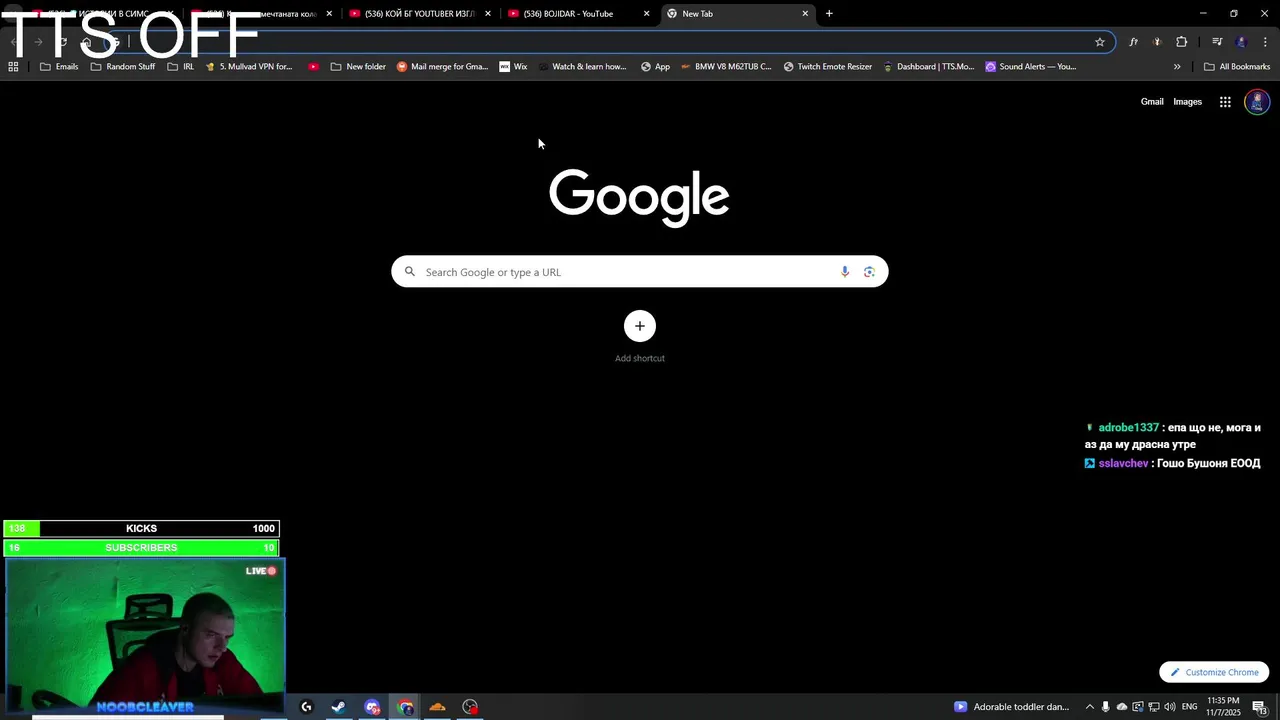Image resolution: width=1280 pixels, height=720 pixels.
Task: Open the YouTube icon bookmark
Action: (313, 67)
